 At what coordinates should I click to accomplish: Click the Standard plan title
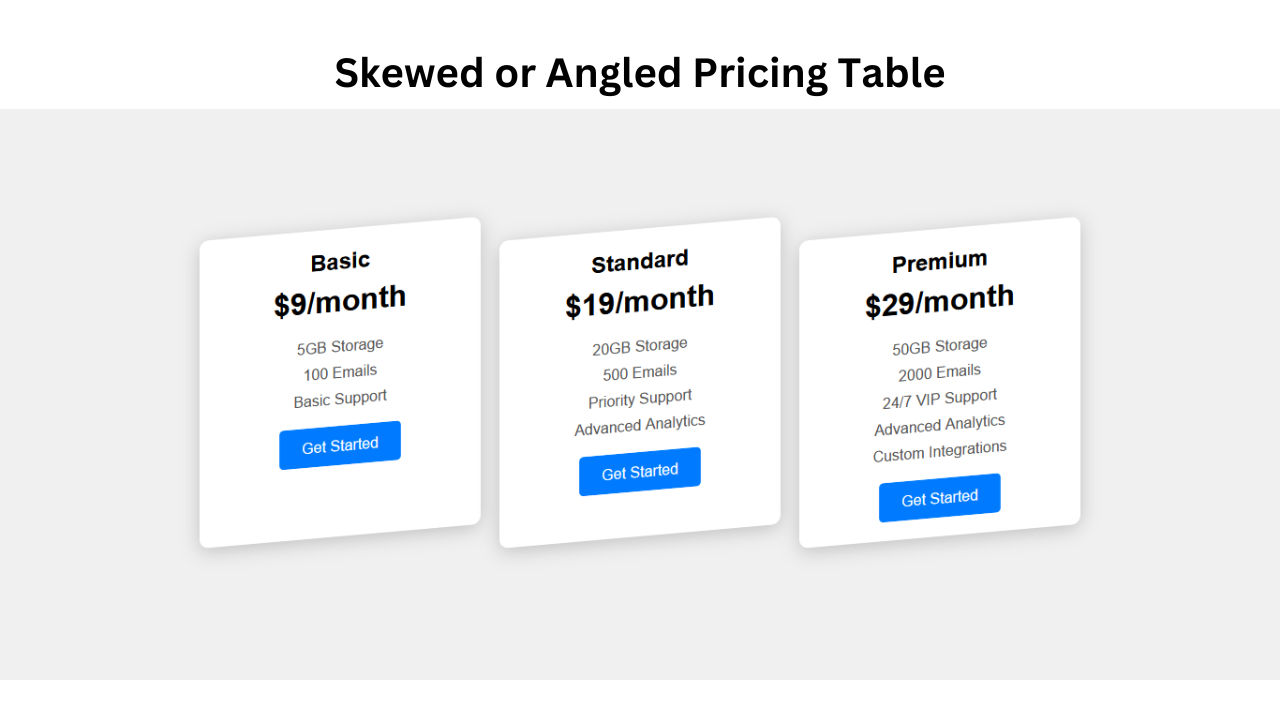pyautogui.click(x=639, y=260)
